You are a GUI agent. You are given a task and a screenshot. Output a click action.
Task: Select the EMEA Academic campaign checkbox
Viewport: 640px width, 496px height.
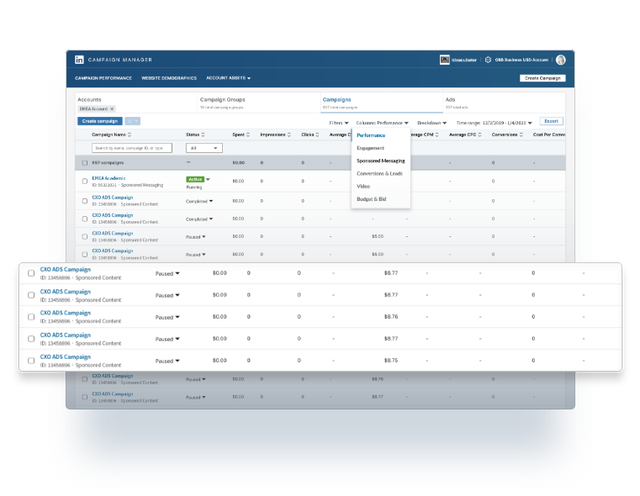pyautogui.click(x=84, y=181)
